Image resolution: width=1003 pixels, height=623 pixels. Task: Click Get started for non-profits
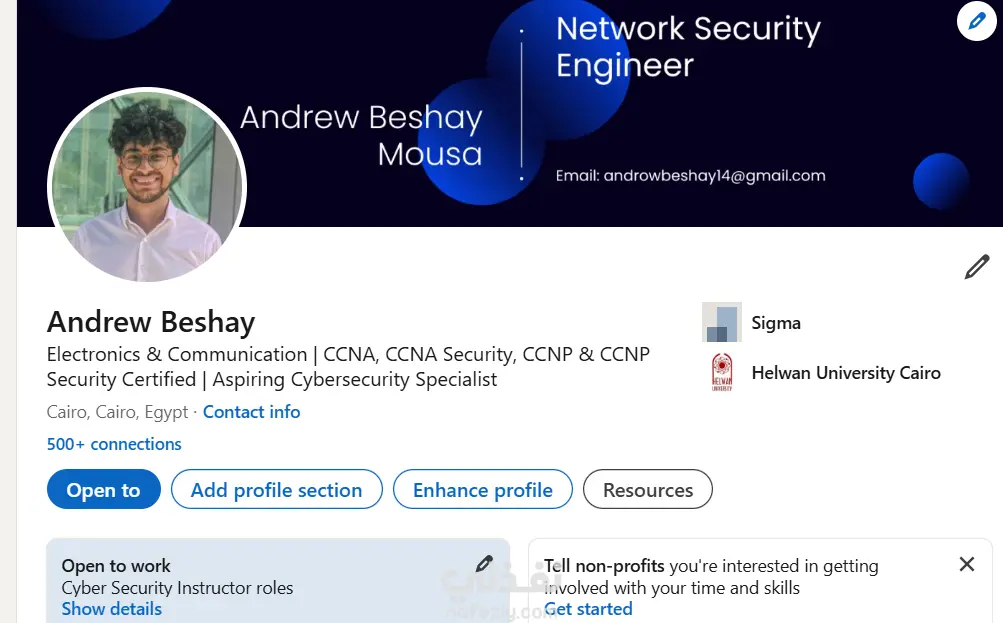point(588,609)
